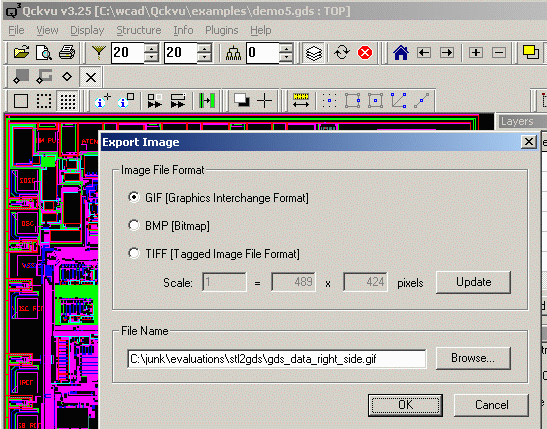The image size is (547, 429).
Task: Toggle the stacked layers icon
Action: point(314,53)
